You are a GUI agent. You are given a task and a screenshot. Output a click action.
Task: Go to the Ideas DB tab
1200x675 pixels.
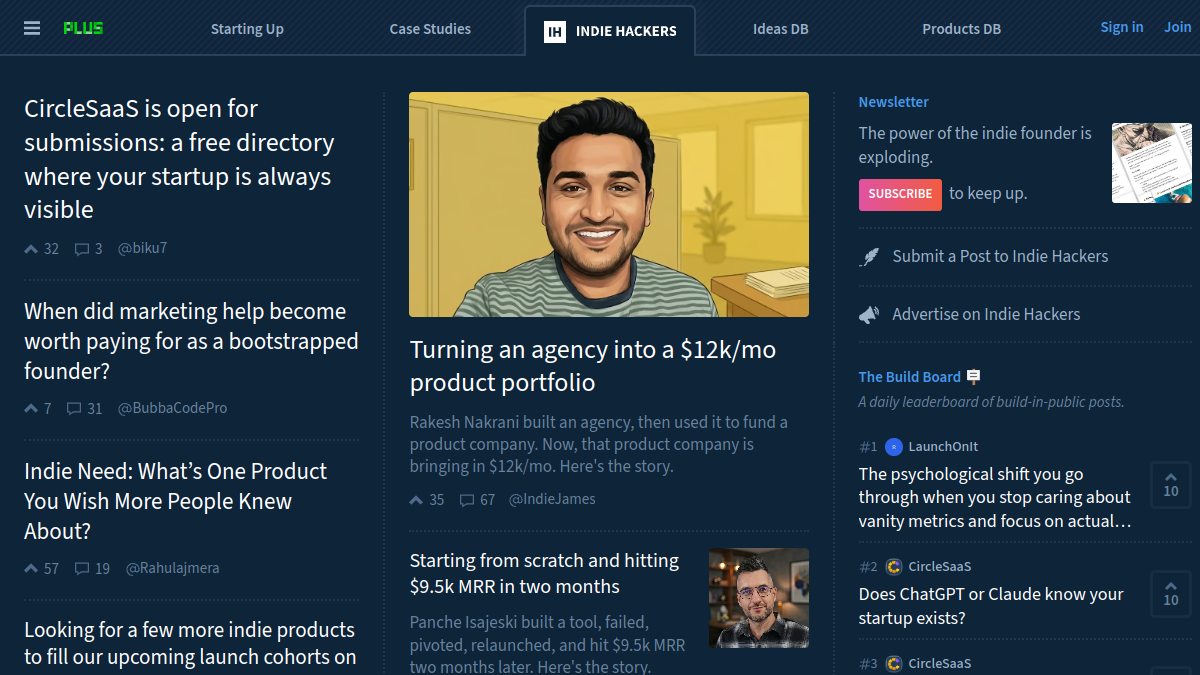781,29
